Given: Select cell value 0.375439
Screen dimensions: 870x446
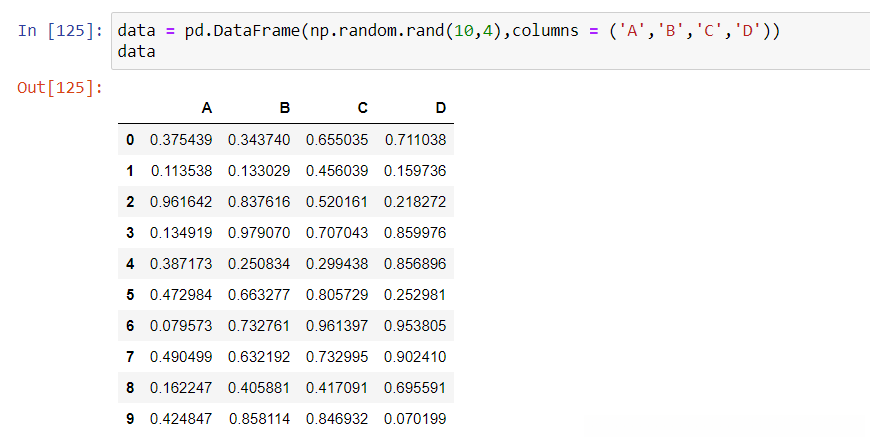Looking at the screenshot, I should pyautogui.click(x=181, y=140).
